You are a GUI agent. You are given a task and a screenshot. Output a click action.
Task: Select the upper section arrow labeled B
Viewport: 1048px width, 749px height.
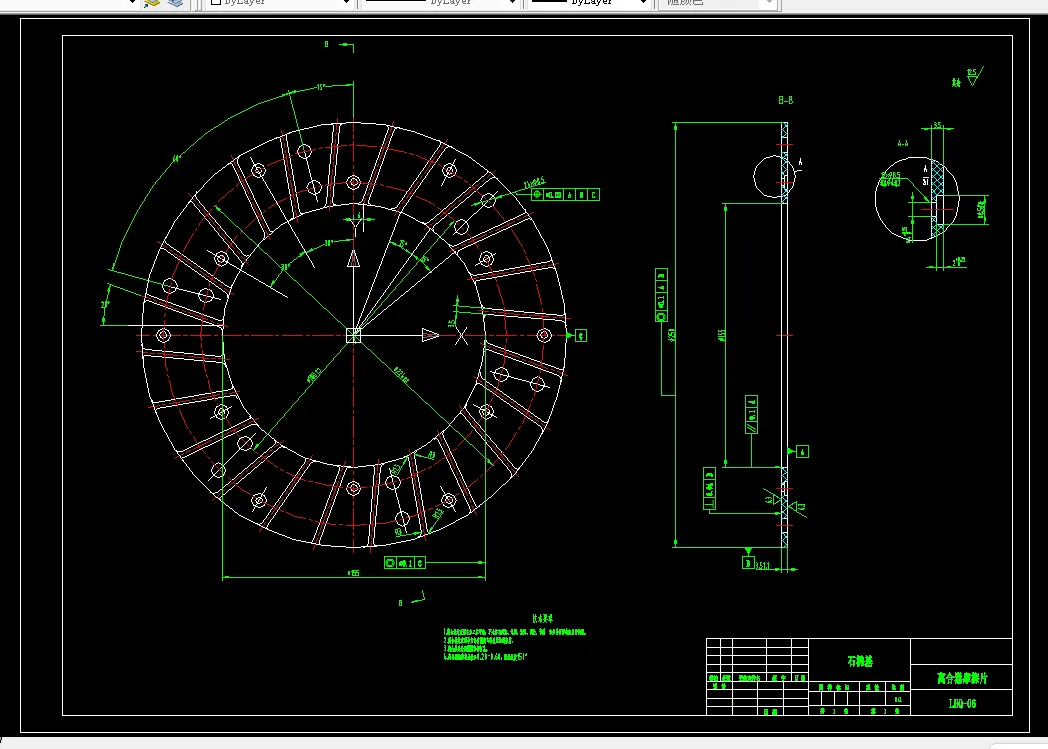[348, 46]
